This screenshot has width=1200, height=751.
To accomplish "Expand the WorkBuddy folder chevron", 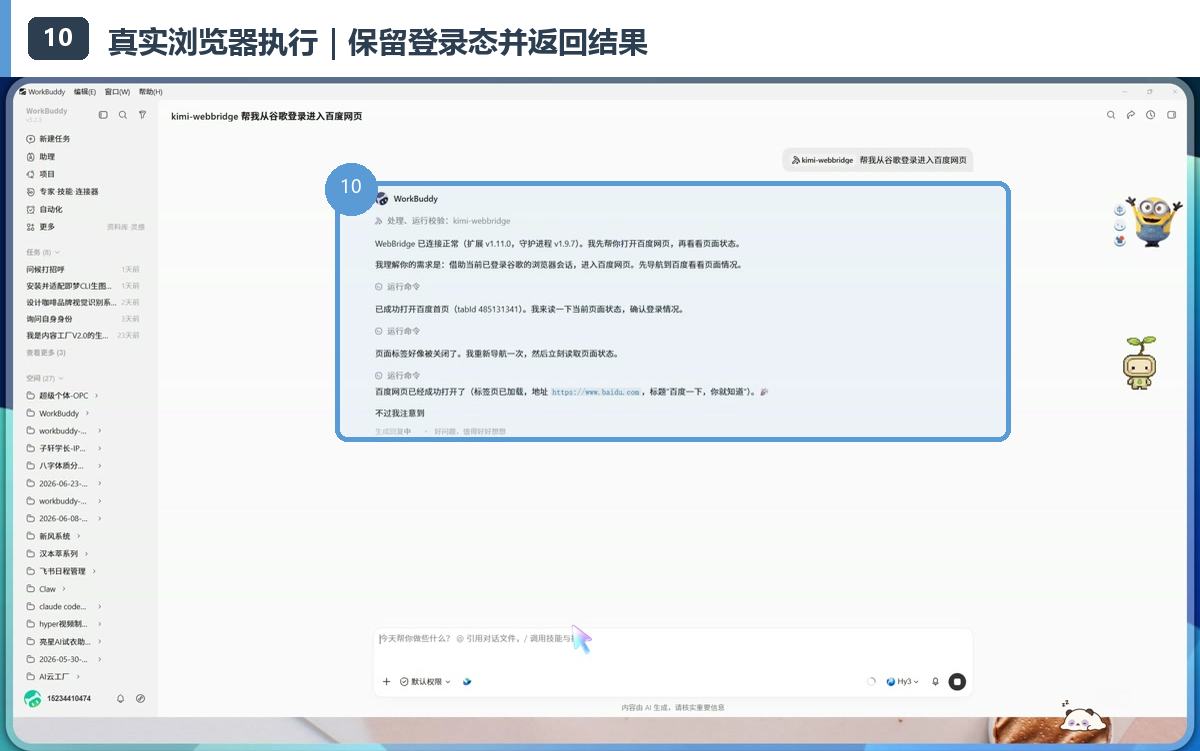I will (x=87, y=413).
